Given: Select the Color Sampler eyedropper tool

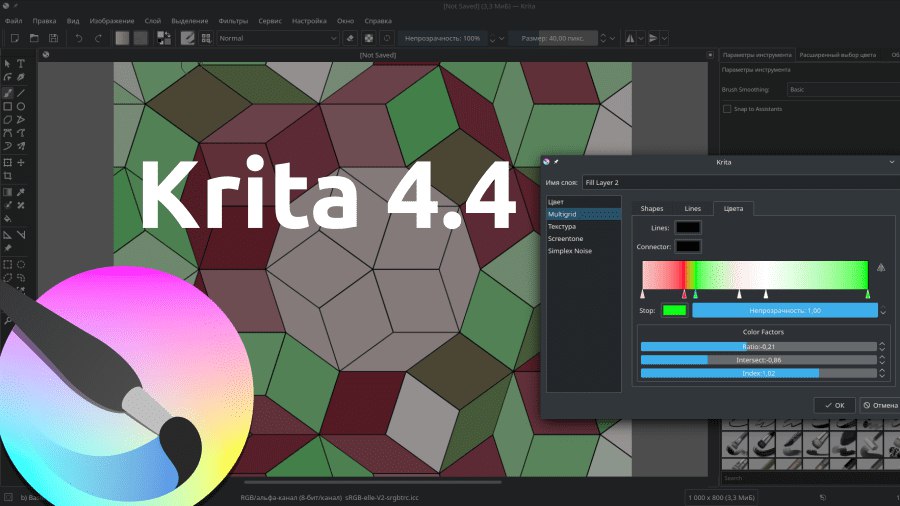Looking at the screenshot, I should [21, 192].
